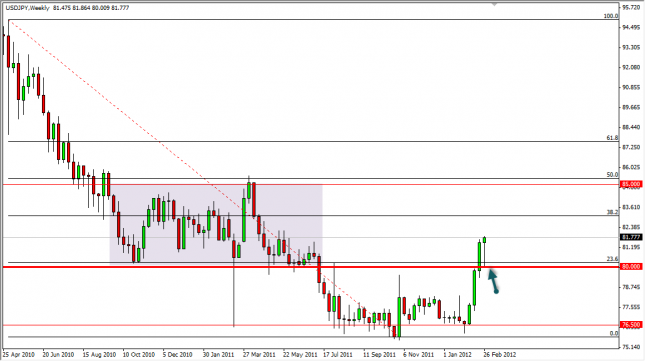Click the 15 Aug 2010 date label
The width and height of the screenshot is (645, 361).
[x=99, y=354]
